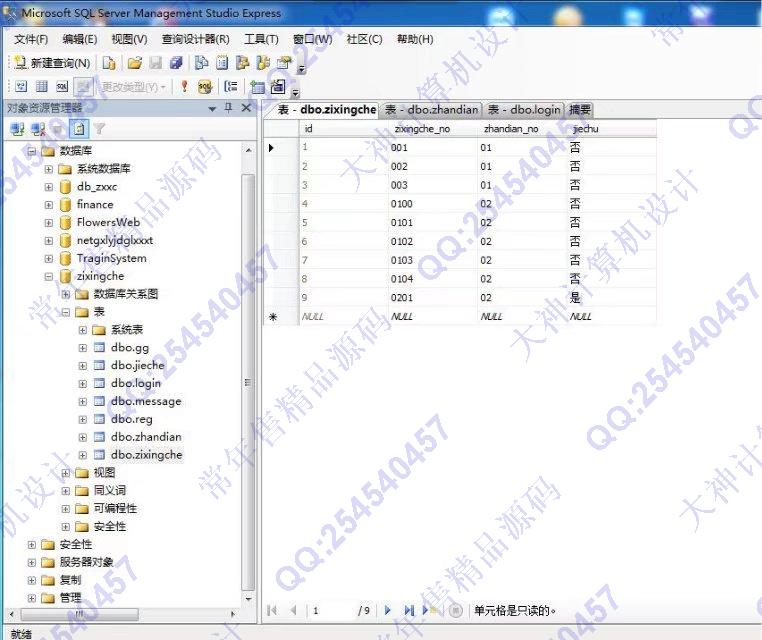Viewport: 762px width, 640px height.
Task: Pin the Object Explorer panel (auto hide)
Action: coord(229,108)
